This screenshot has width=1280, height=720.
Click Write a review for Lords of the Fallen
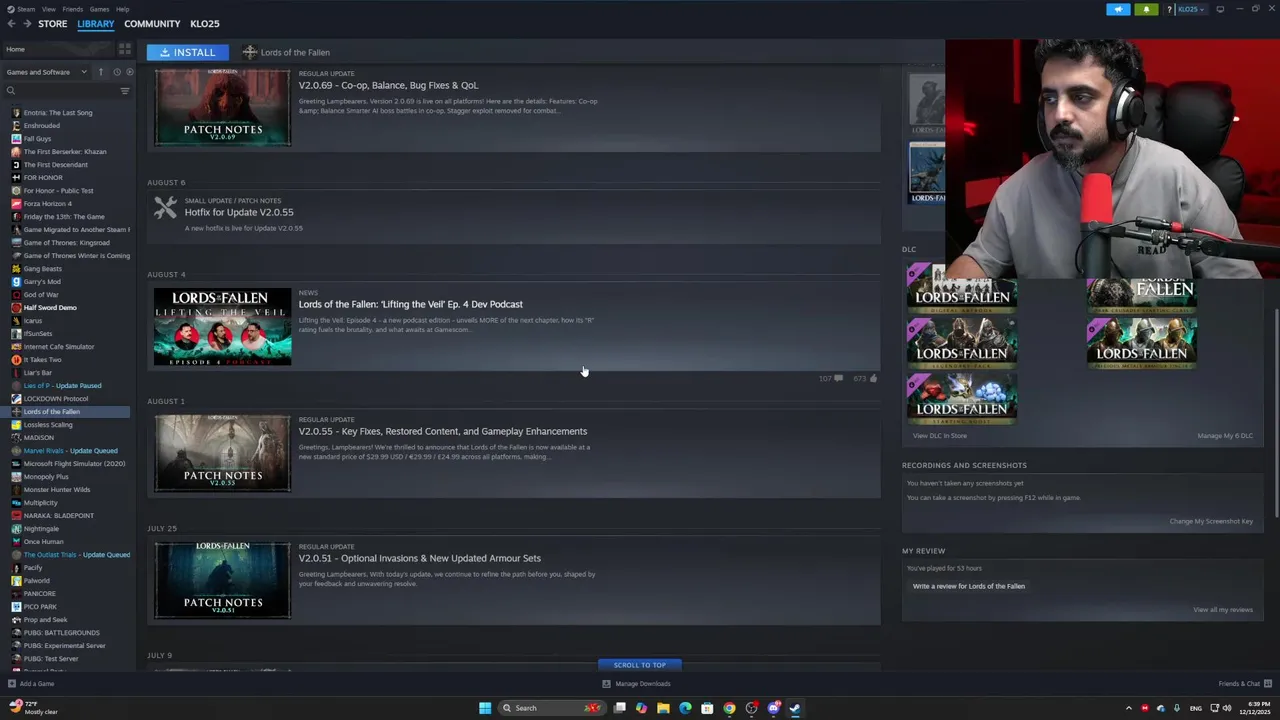[x=969, y=586]
